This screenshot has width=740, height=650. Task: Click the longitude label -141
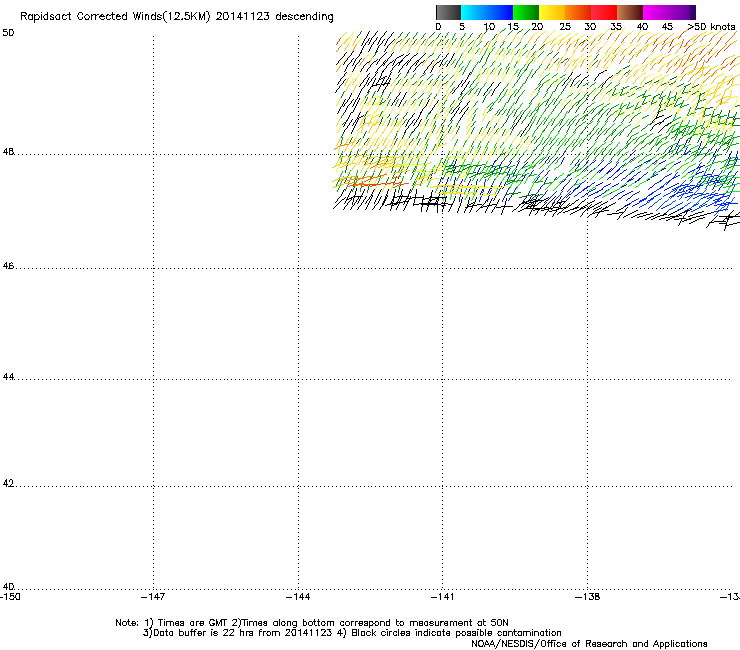coord(443,597)
